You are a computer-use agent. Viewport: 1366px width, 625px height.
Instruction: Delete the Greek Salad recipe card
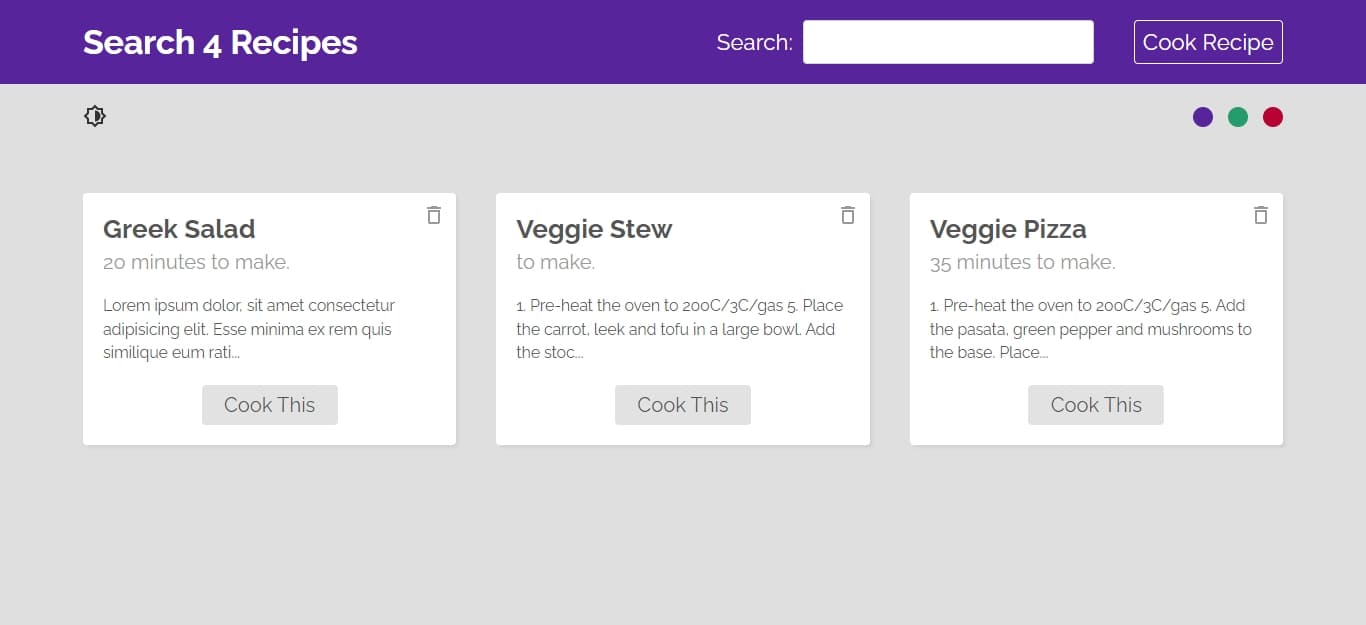[434, 215]
